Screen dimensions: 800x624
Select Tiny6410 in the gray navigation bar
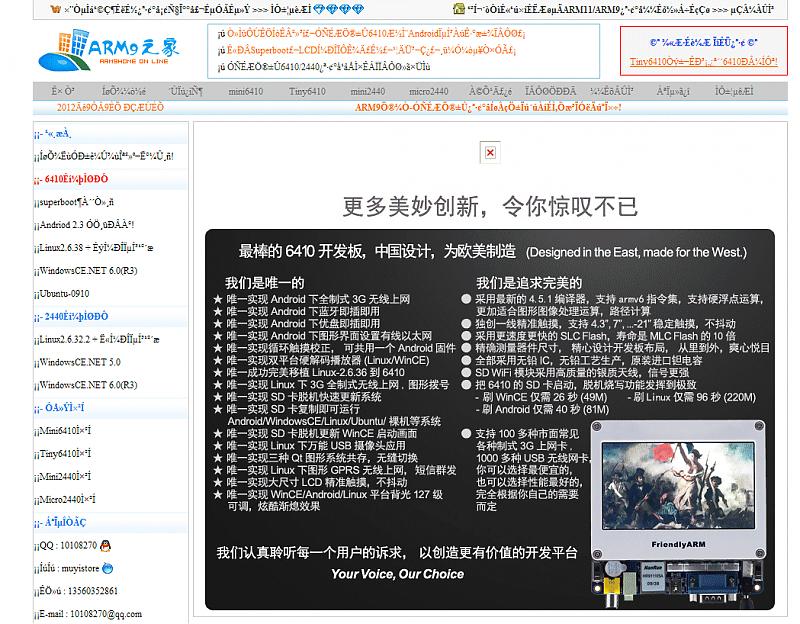click(x=307, y=91)
